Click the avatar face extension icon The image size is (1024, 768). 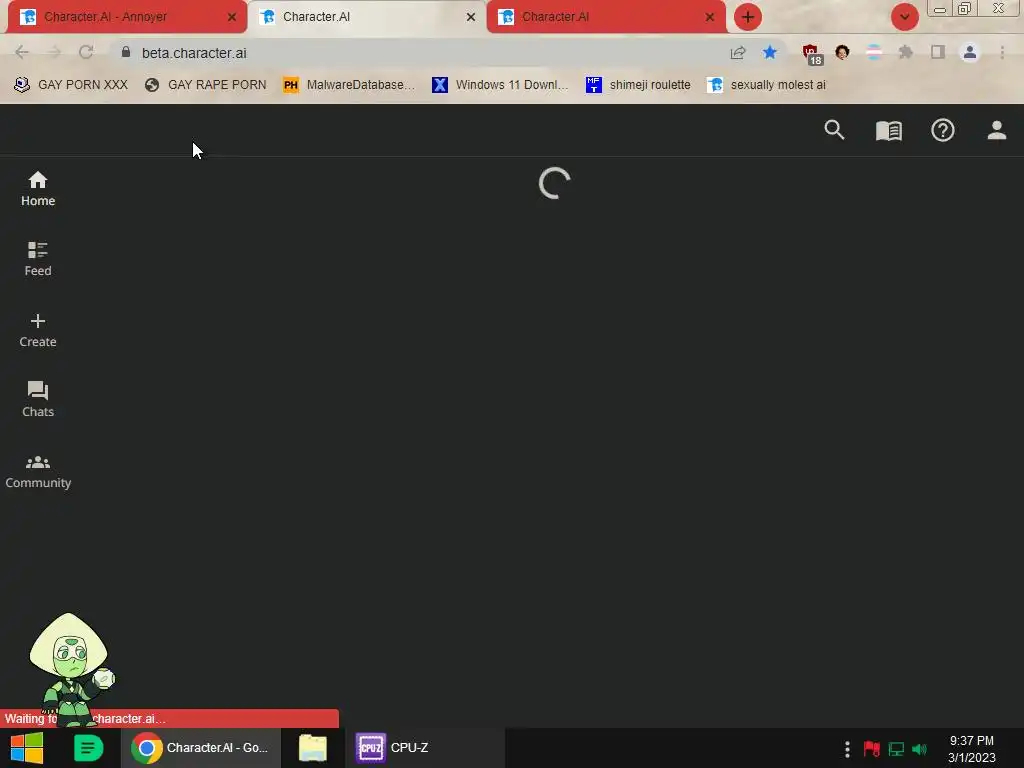[842, 52]
